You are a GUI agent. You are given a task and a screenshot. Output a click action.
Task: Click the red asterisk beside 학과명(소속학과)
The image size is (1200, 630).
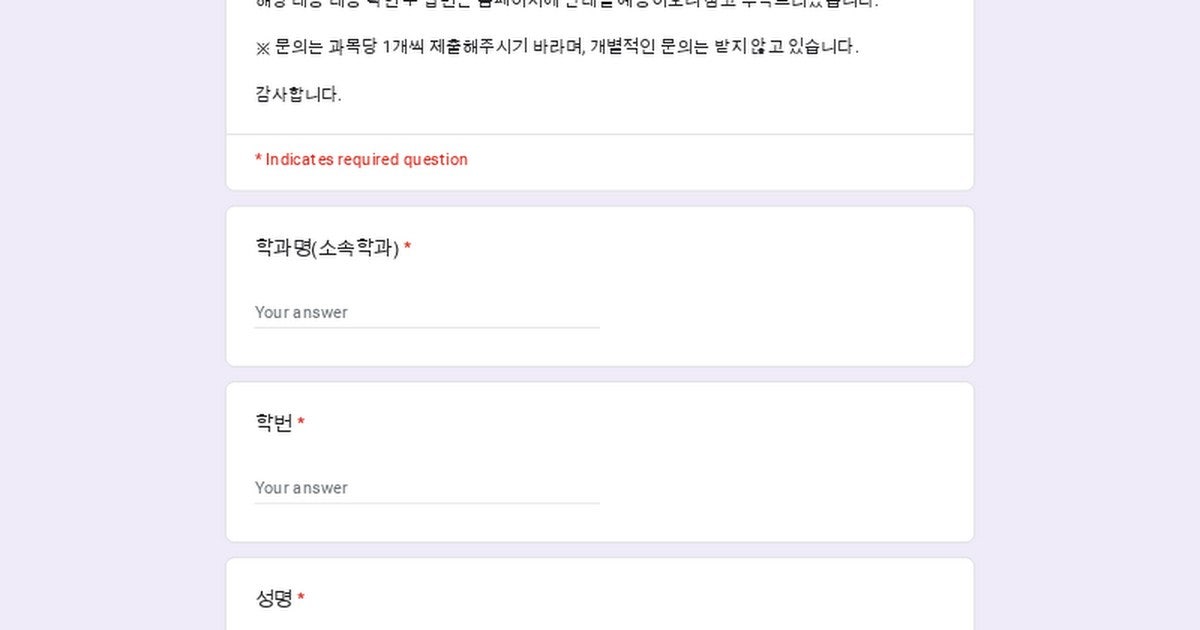407,248
